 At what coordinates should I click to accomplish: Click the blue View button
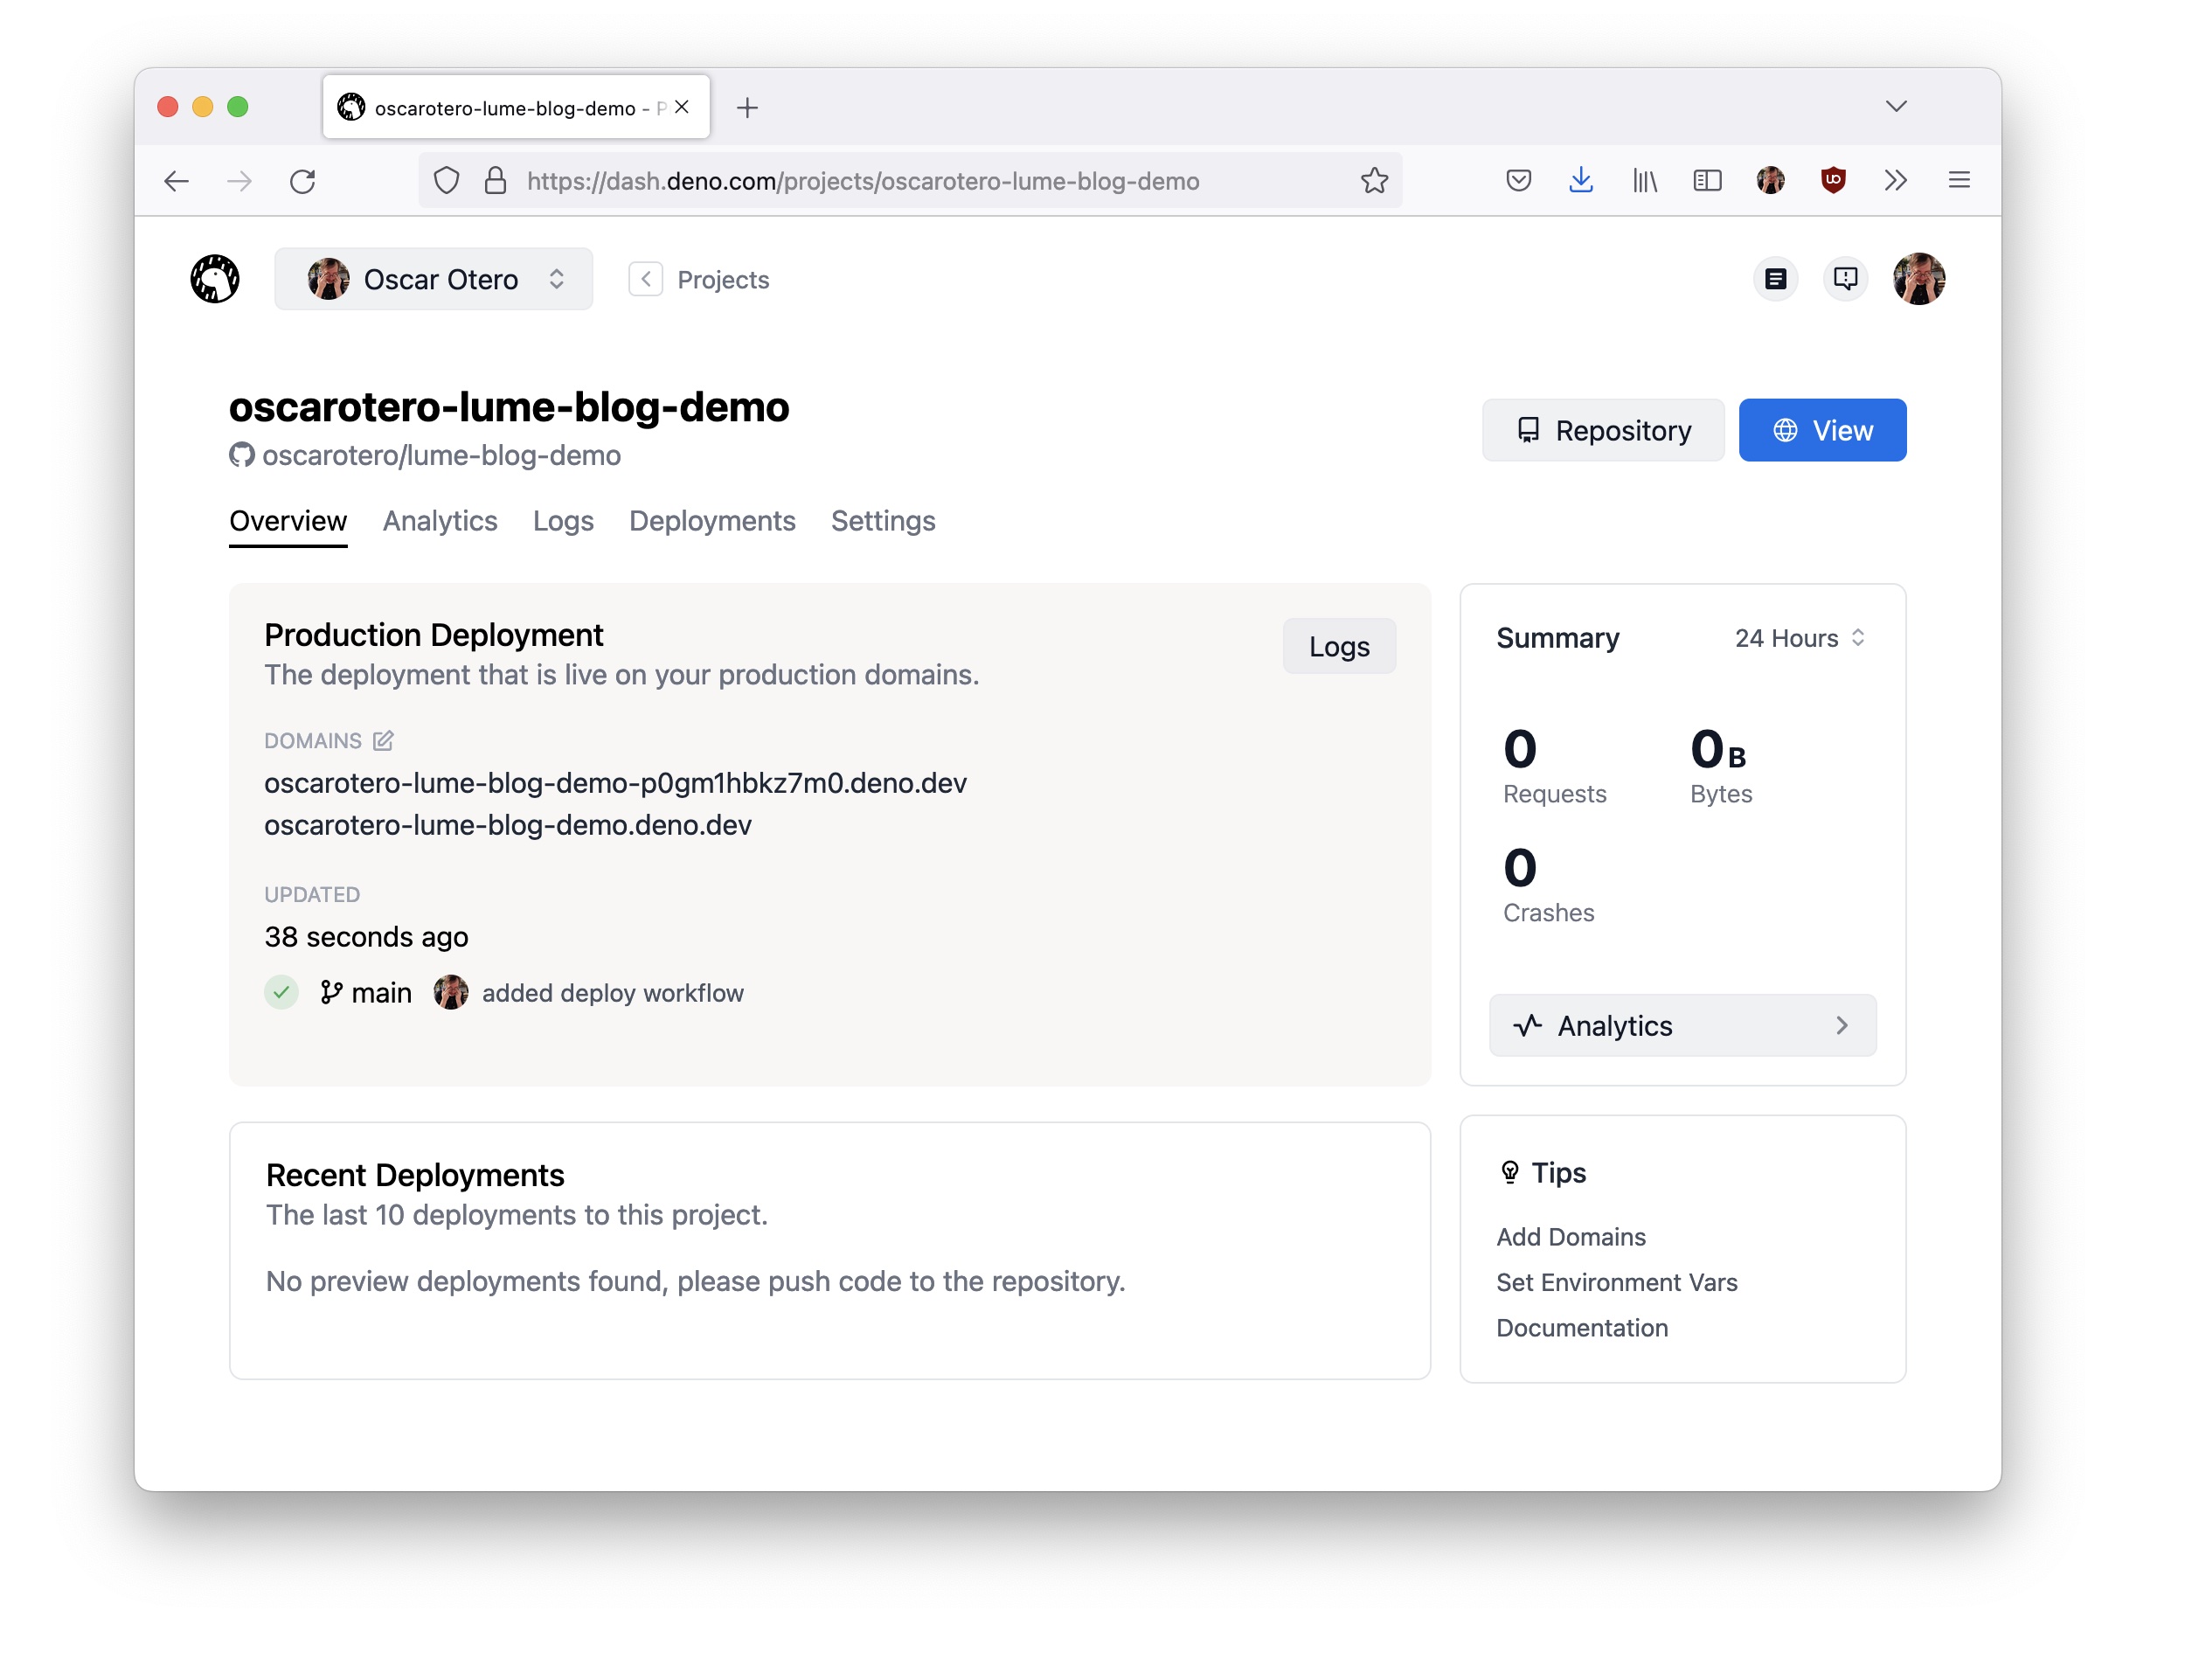click(x=1821, y=430)
